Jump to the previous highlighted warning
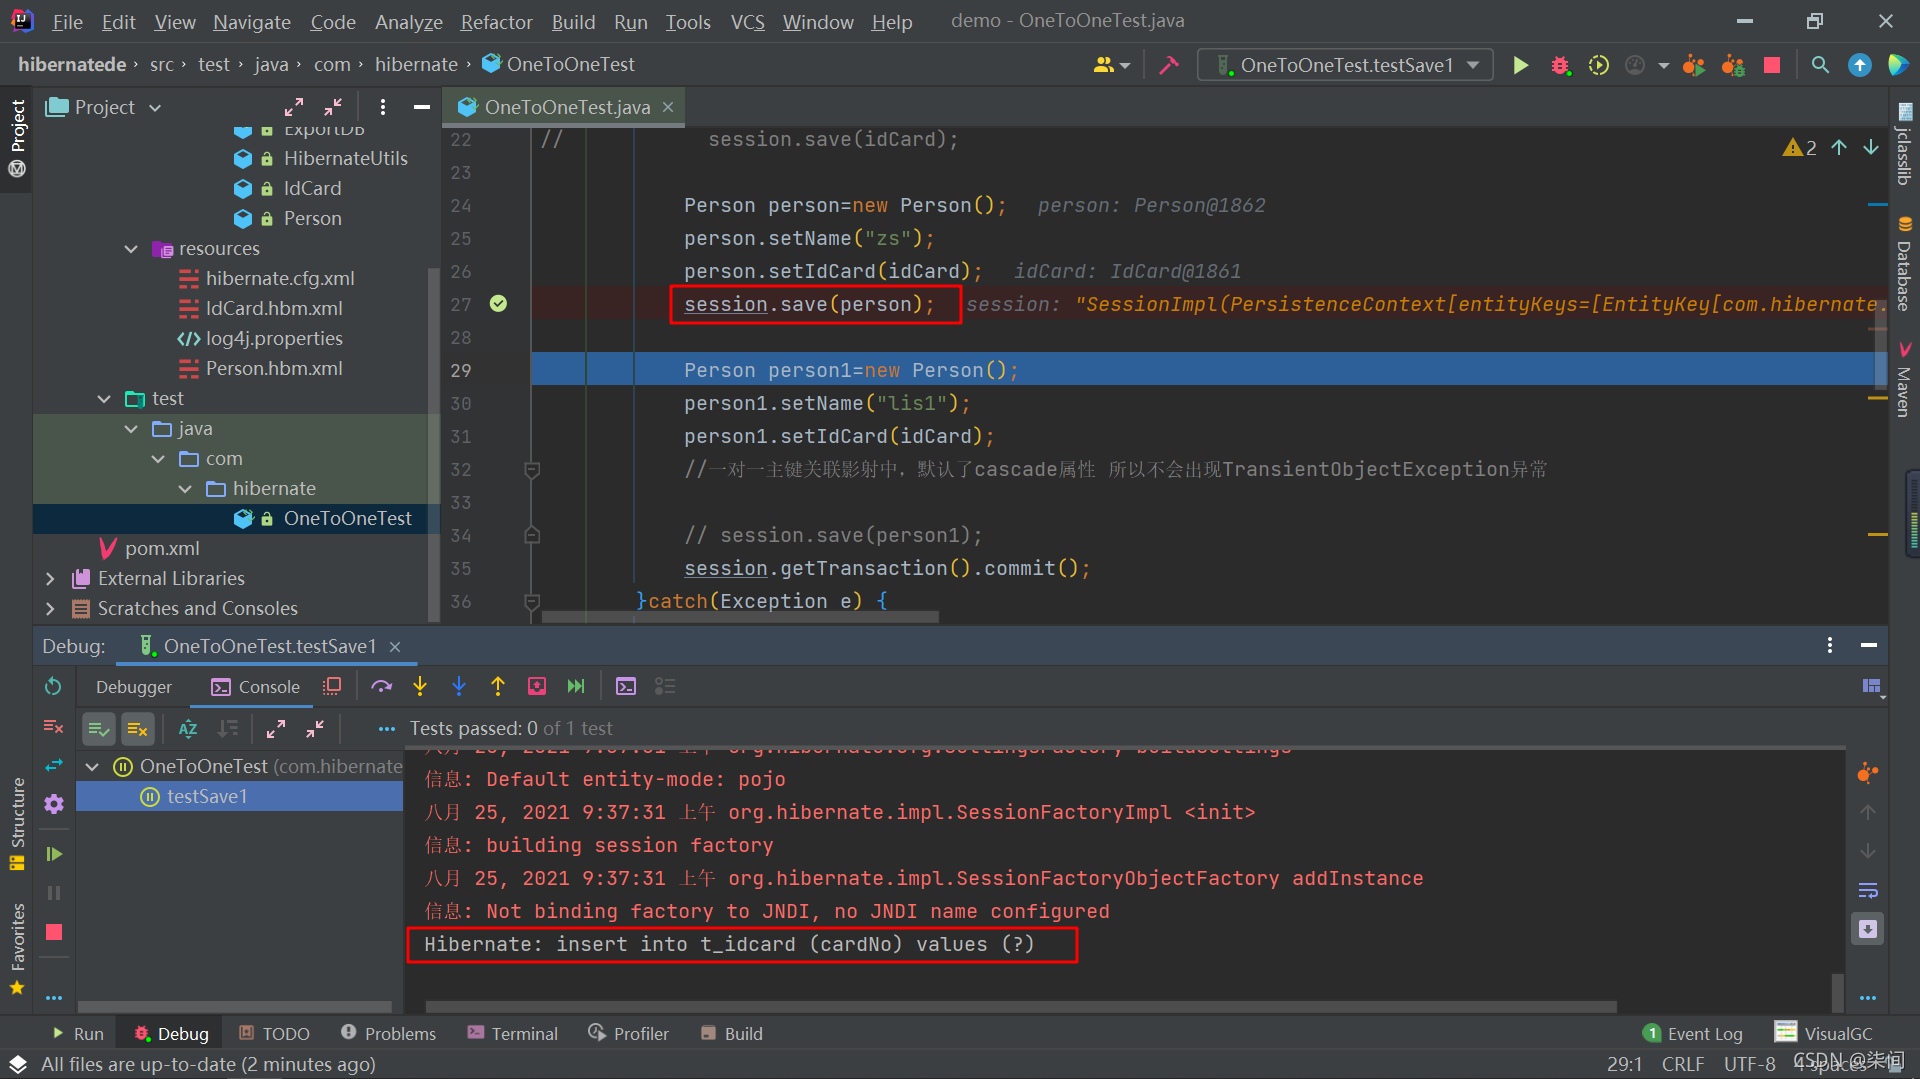The width and height of the screenshot is (1920, 1079). click(1839, 147)
